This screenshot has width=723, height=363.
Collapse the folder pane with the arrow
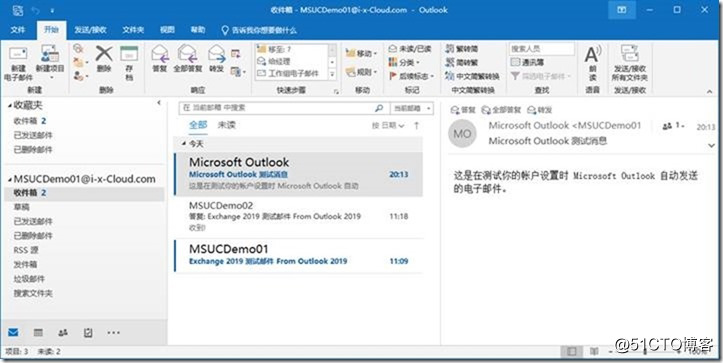pos(159,103)
